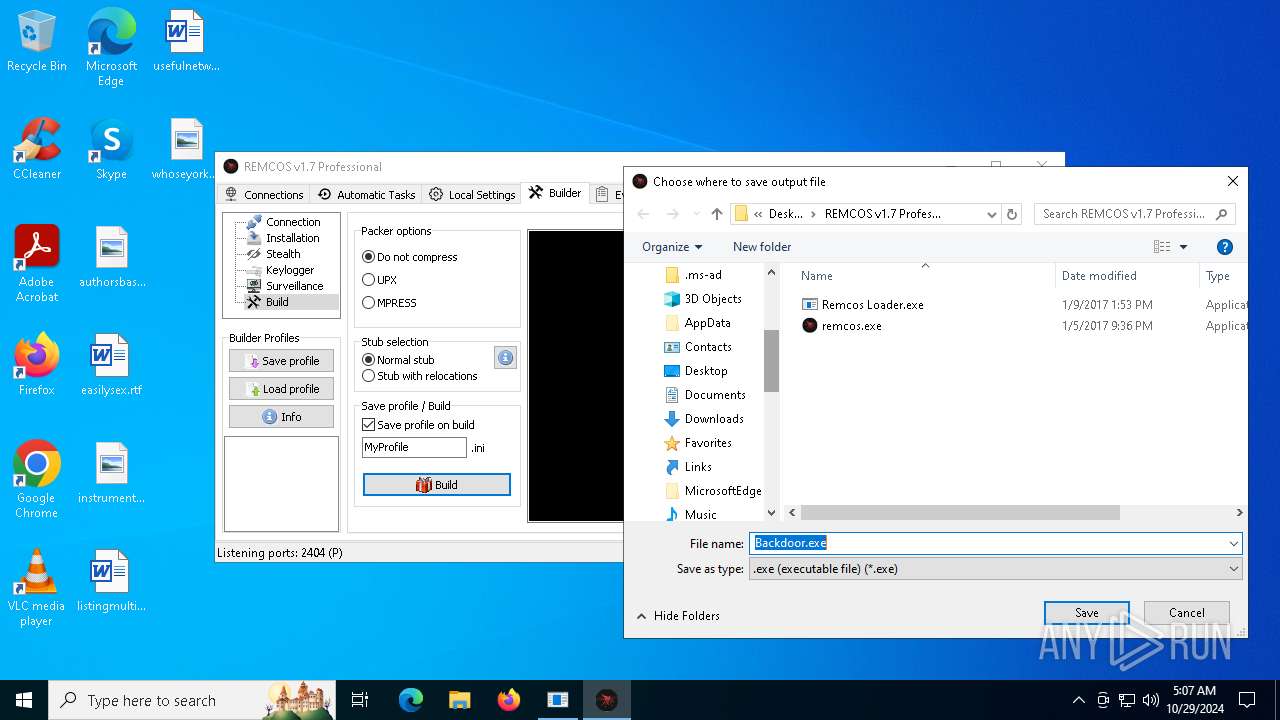Viewport: 1280px width, 720px height.
Task: Toggle Save profile on build checkbox
Action: [418, 425]
